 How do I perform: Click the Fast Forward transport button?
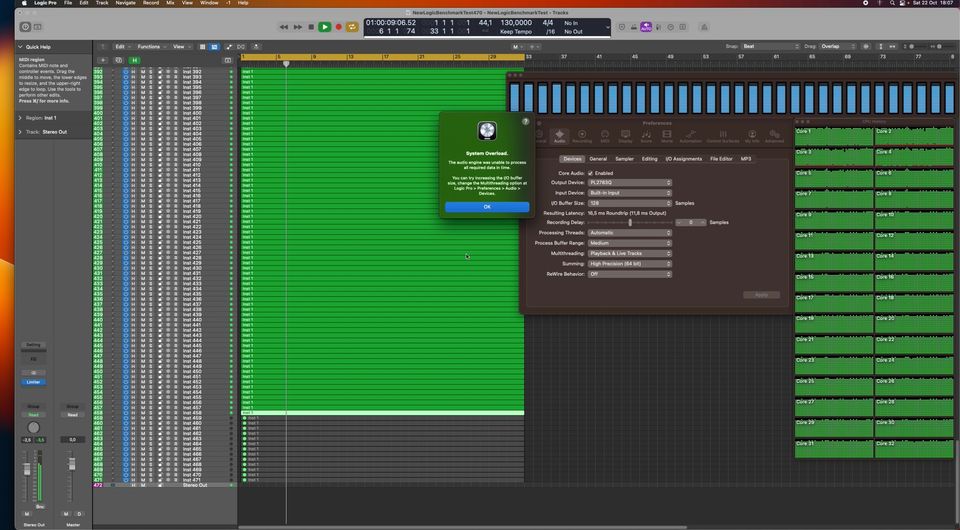coord(298,27)
